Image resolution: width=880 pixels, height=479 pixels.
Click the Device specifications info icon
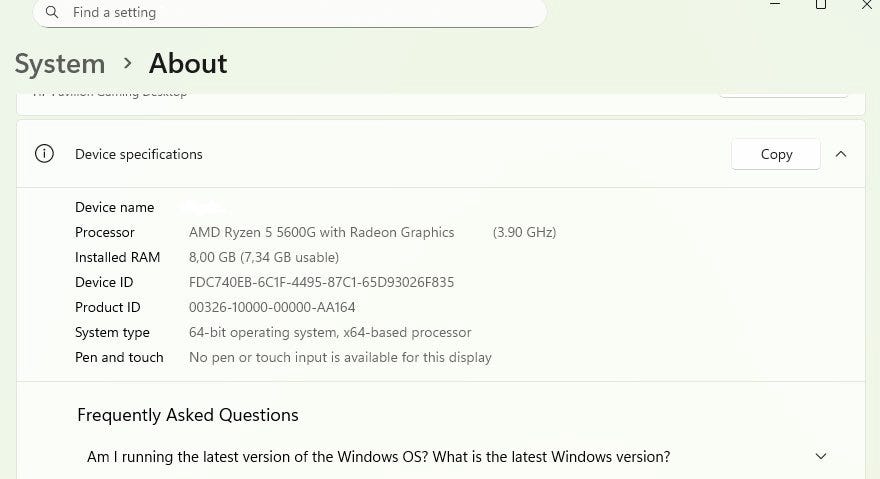44,154
